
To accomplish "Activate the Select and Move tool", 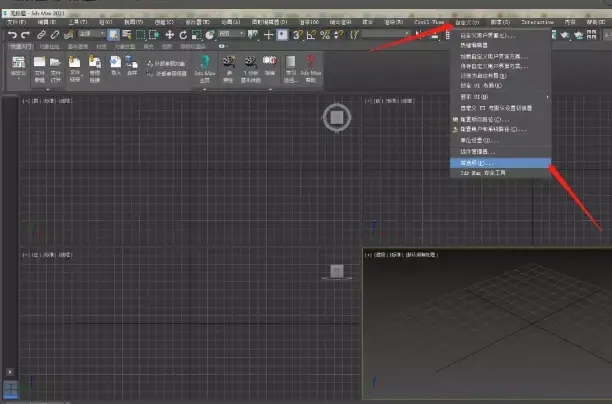I will [169, 34].
